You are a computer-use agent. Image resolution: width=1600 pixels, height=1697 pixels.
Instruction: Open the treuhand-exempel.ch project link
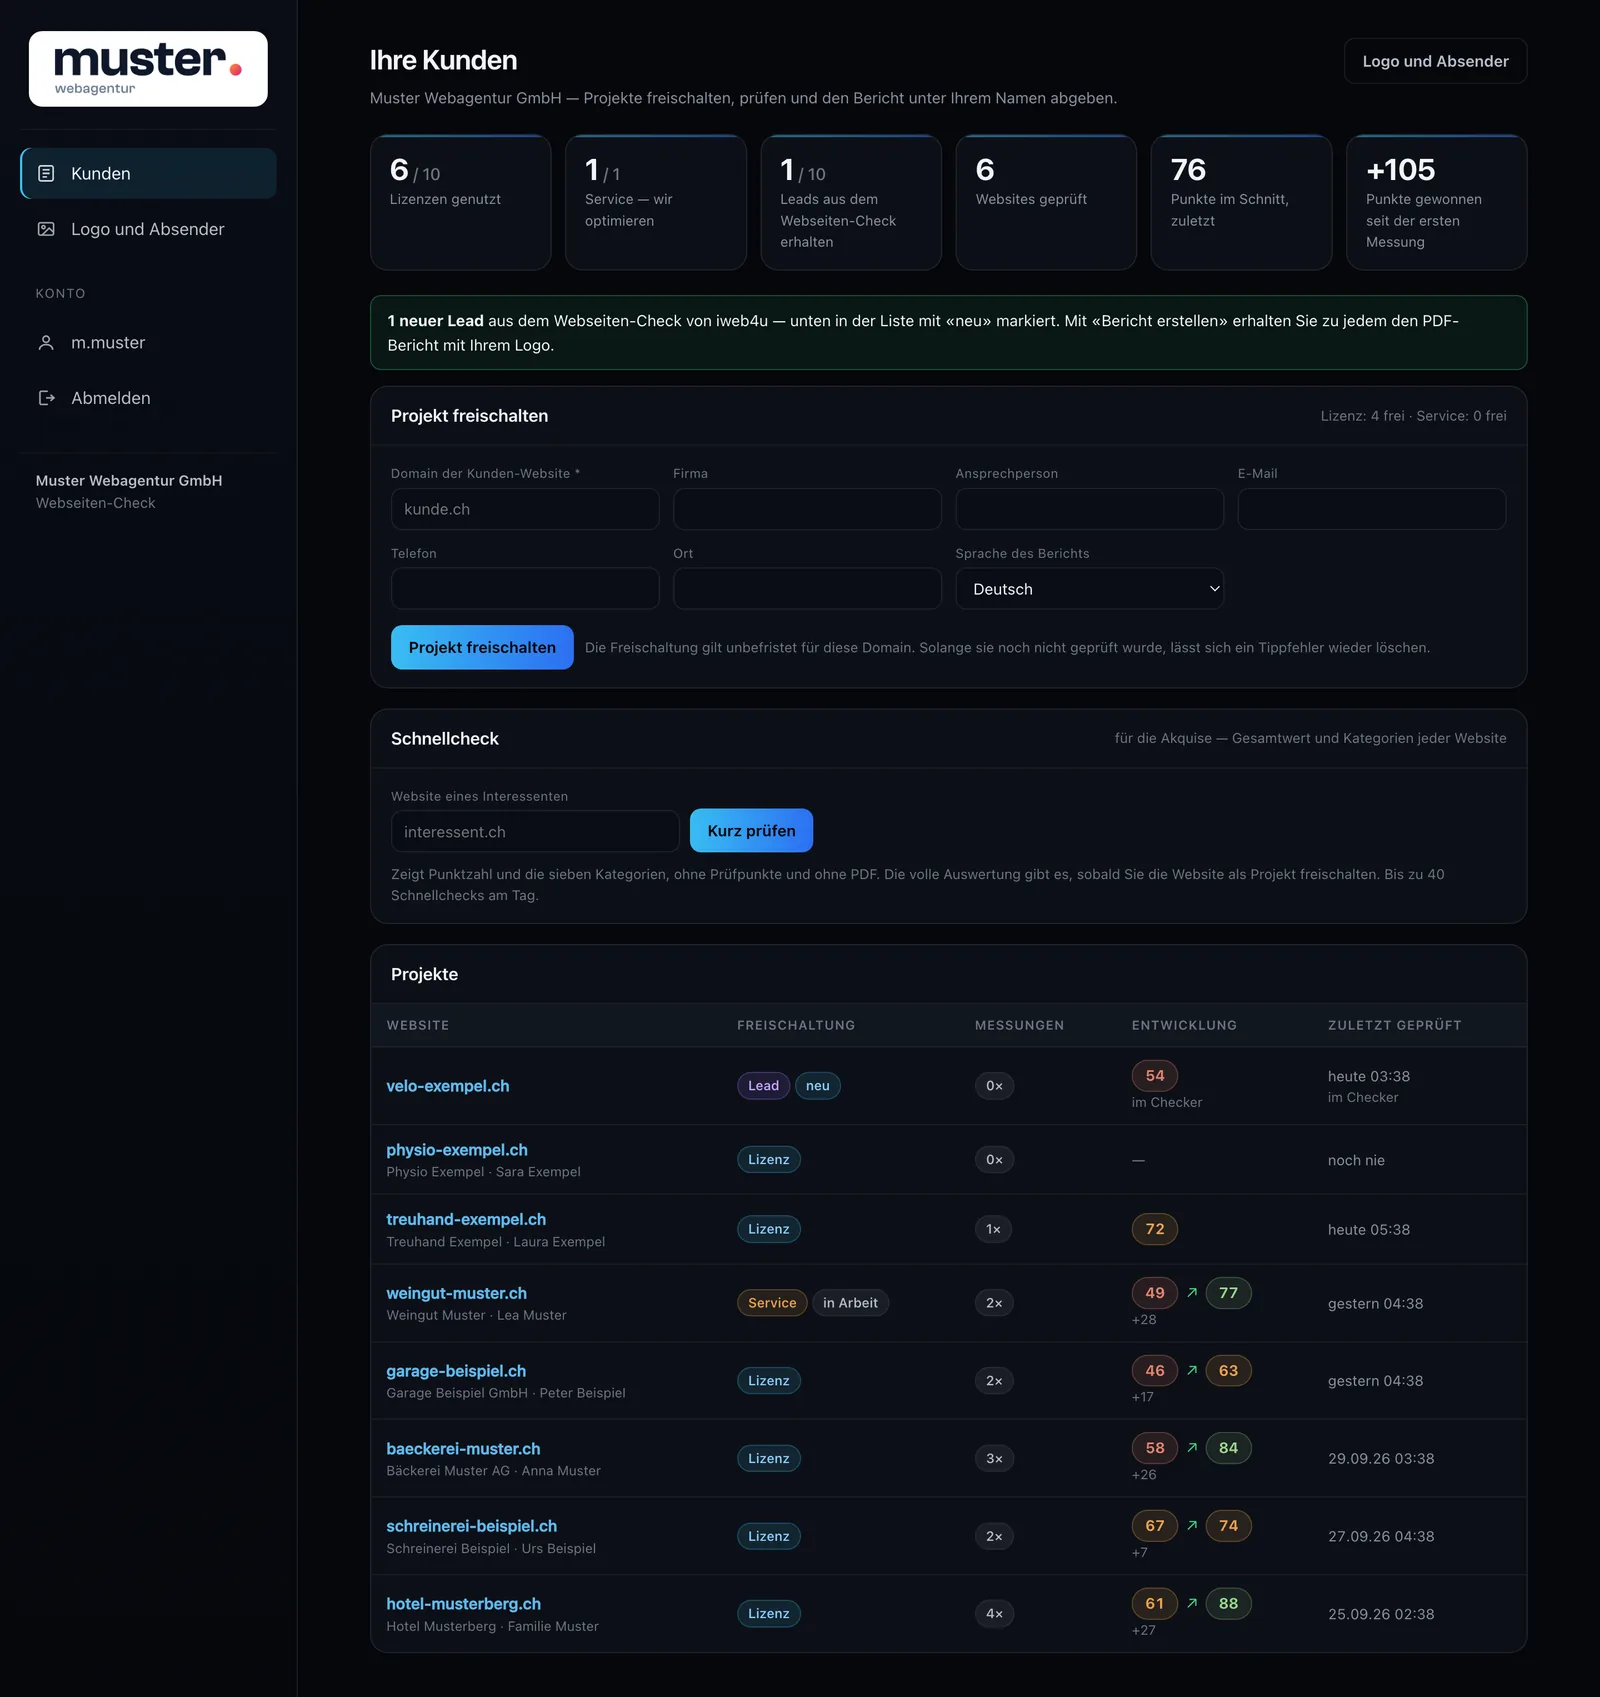tap(466, 1220)
